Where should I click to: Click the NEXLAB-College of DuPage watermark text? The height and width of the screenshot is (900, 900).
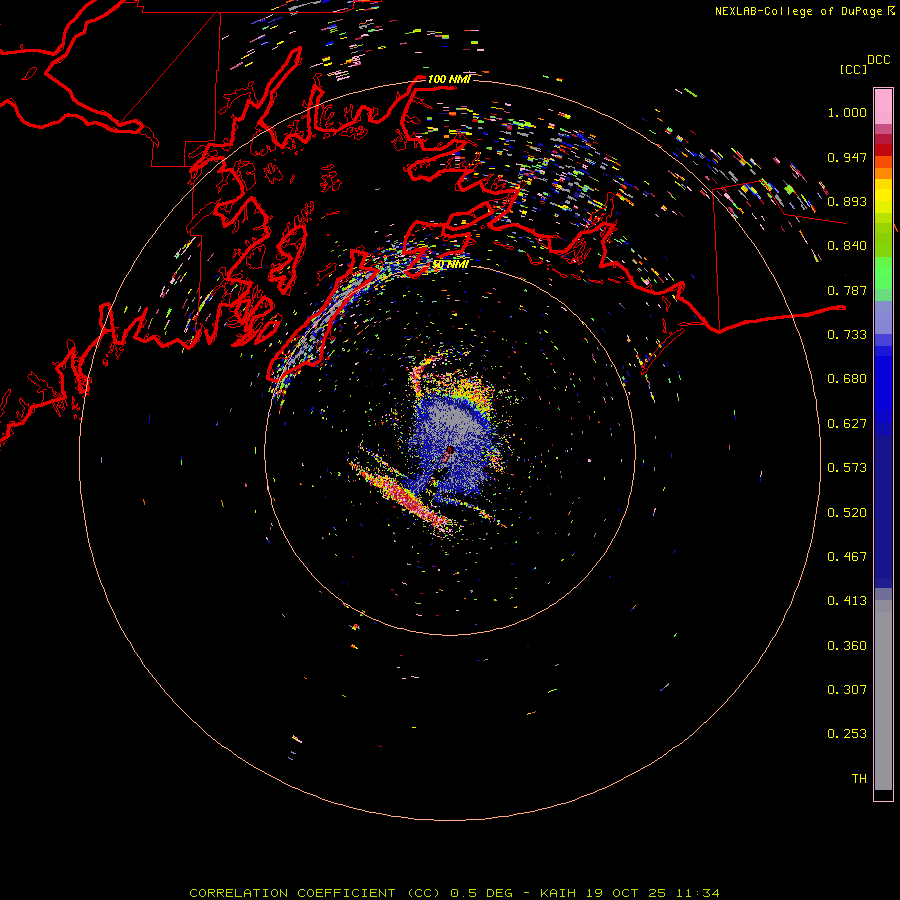805,11
